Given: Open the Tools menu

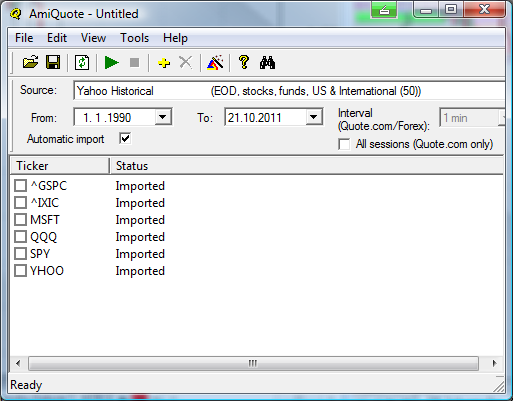Looking at the screenshot, I should 134,38.
